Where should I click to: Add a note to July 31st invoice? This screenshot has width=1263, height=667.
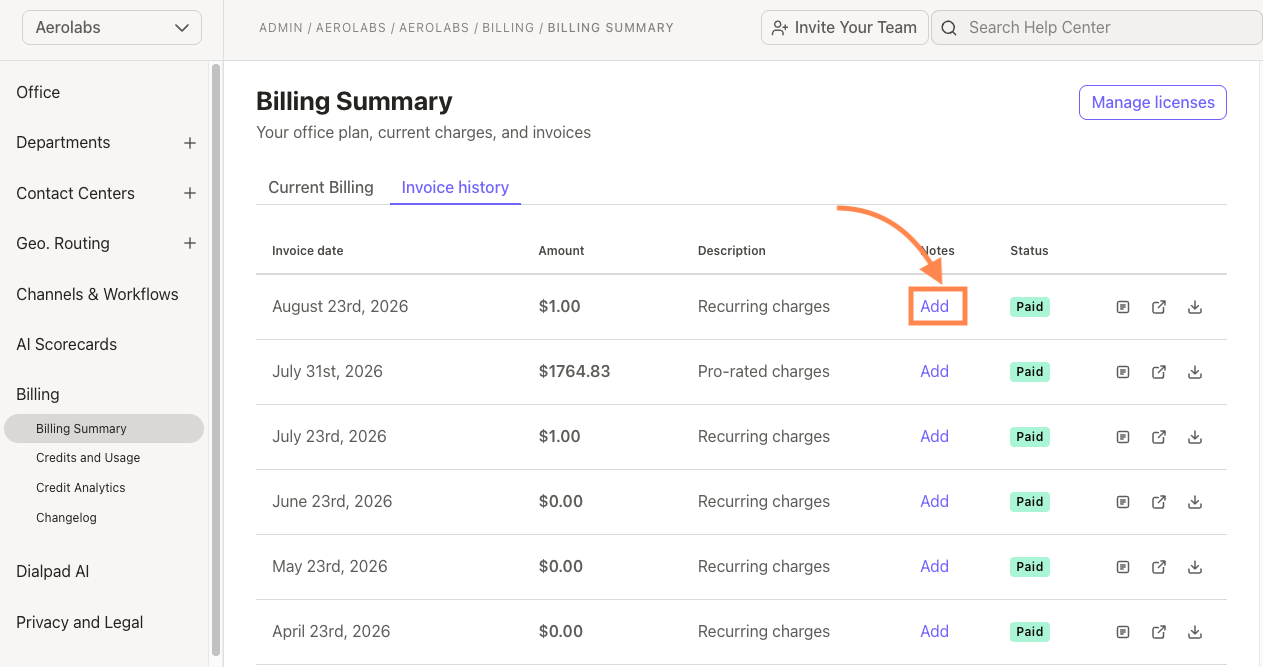(935, 371)
